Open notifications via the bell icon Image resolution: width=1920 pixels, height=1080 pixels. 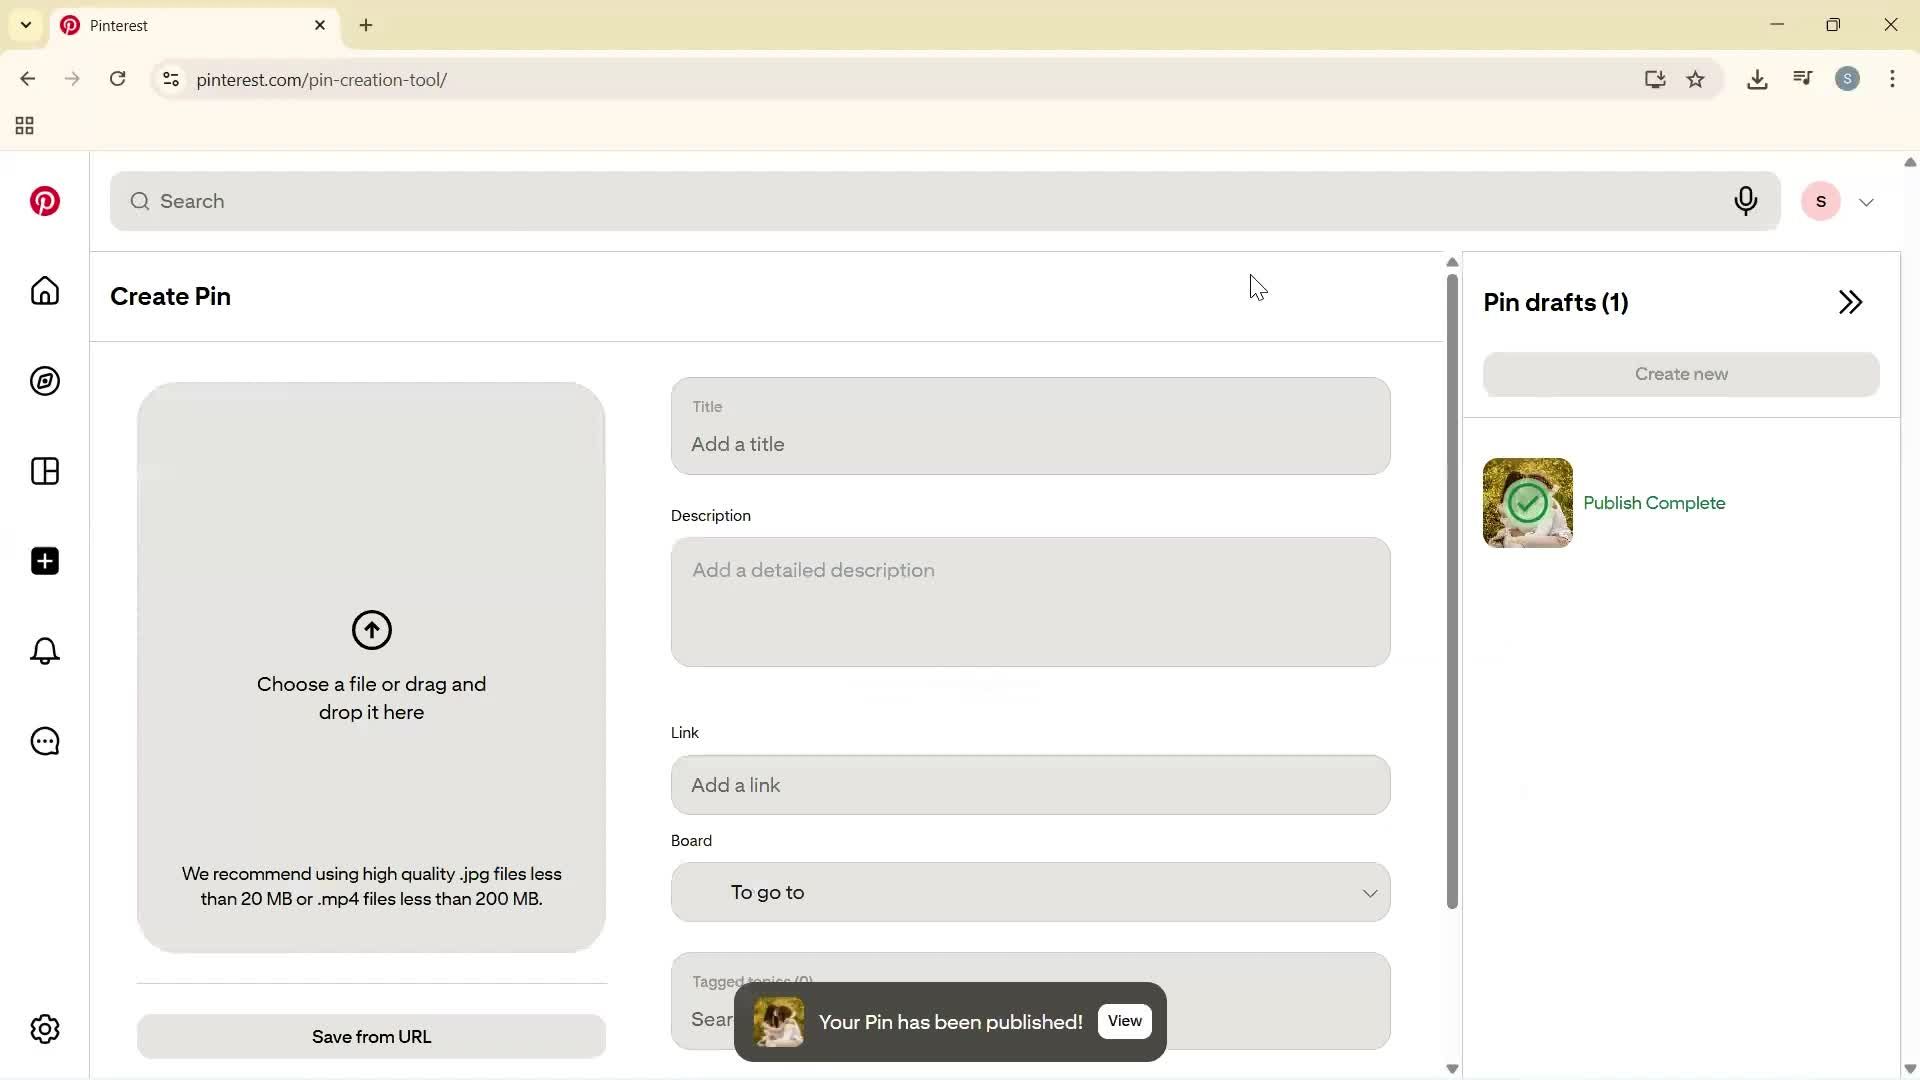[44, 651]
